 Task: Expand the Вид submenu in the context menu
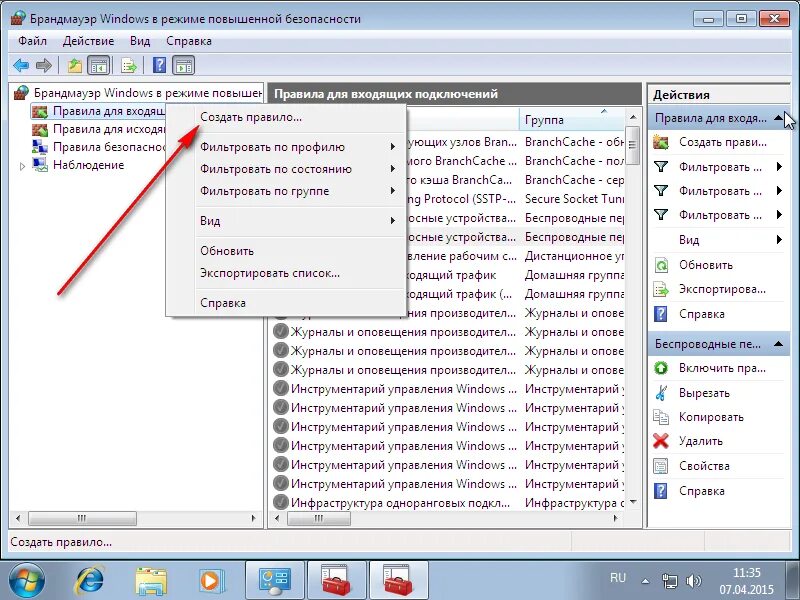click(286, 220)
